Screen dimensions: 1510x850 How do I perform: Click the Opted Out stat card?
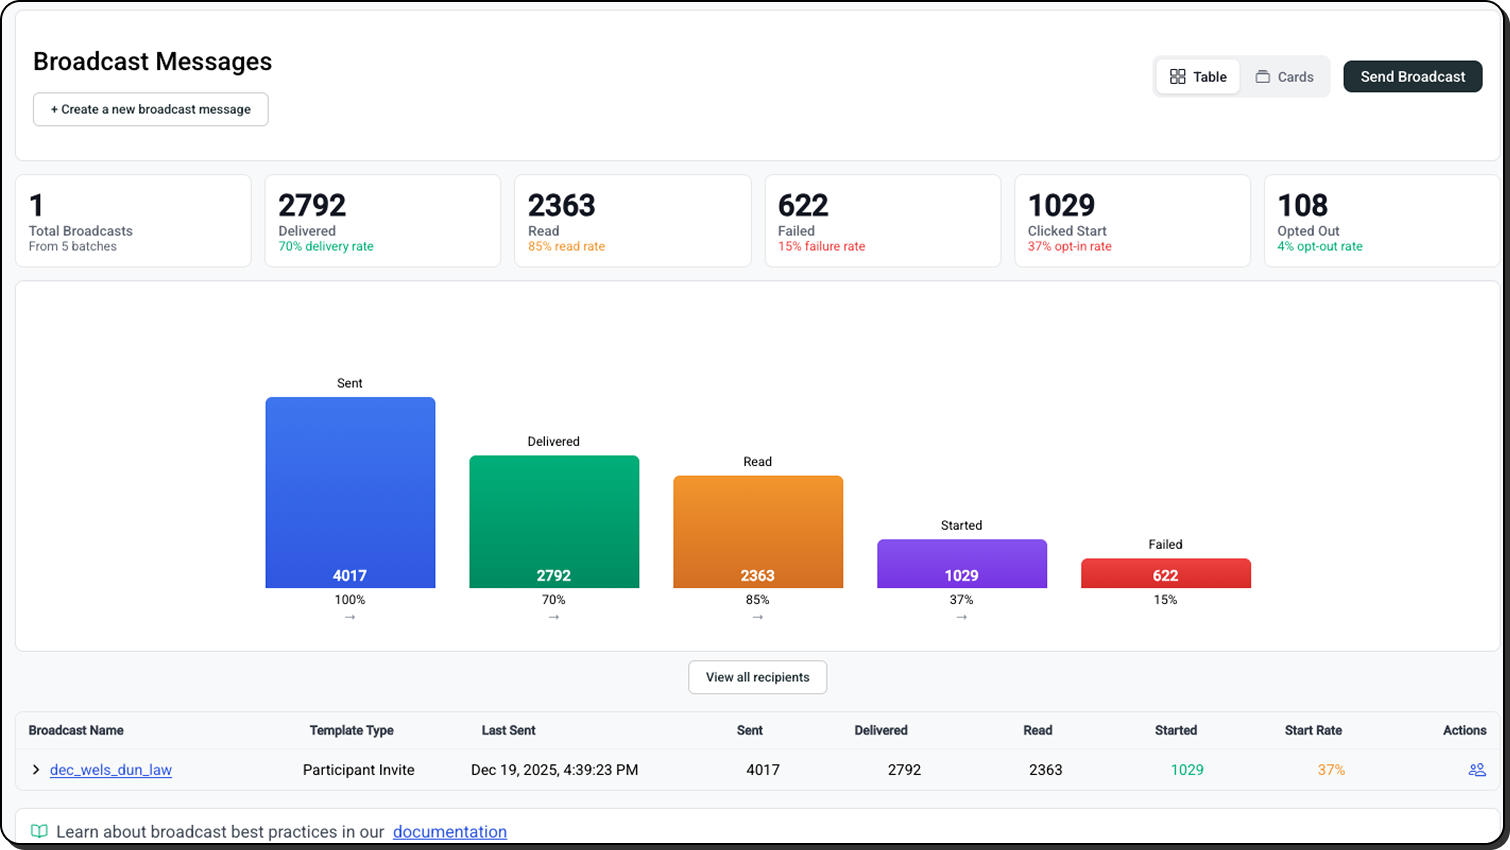point(1380,221)
